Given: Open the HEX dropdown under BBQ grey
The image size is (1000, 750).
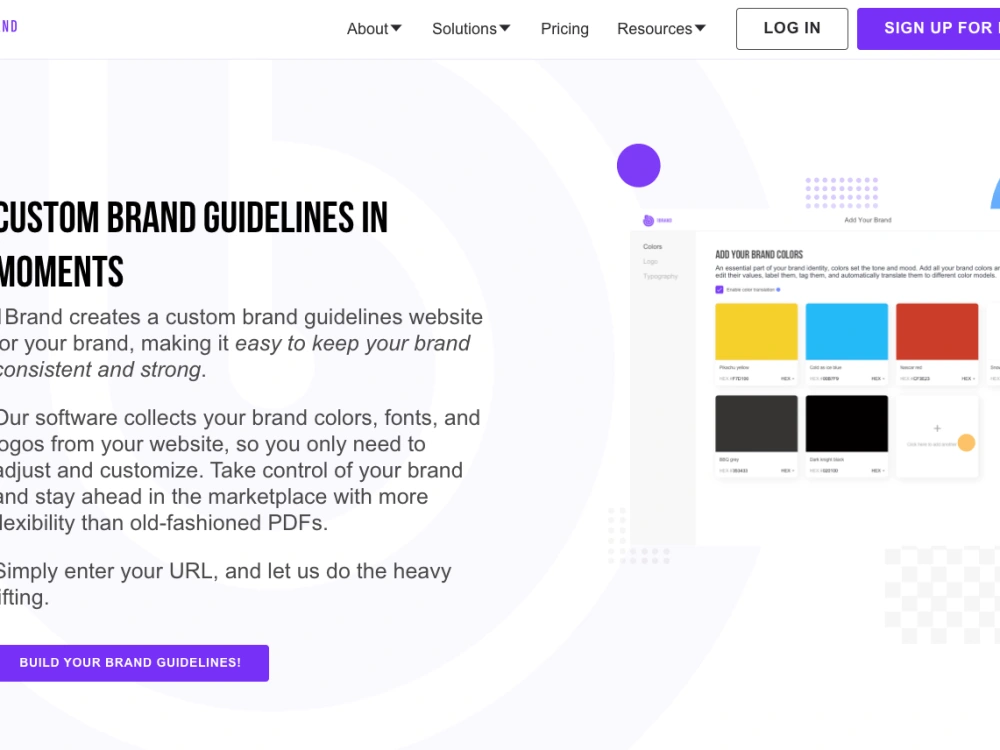Looking at the screenshot, I should tap(788, 471).
